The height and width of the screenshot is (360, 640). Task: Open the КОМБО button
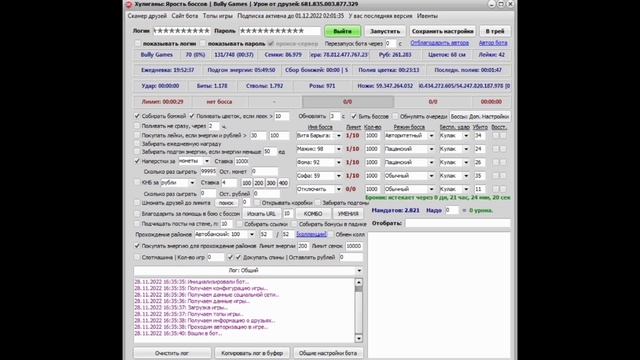tap(313, 213)
